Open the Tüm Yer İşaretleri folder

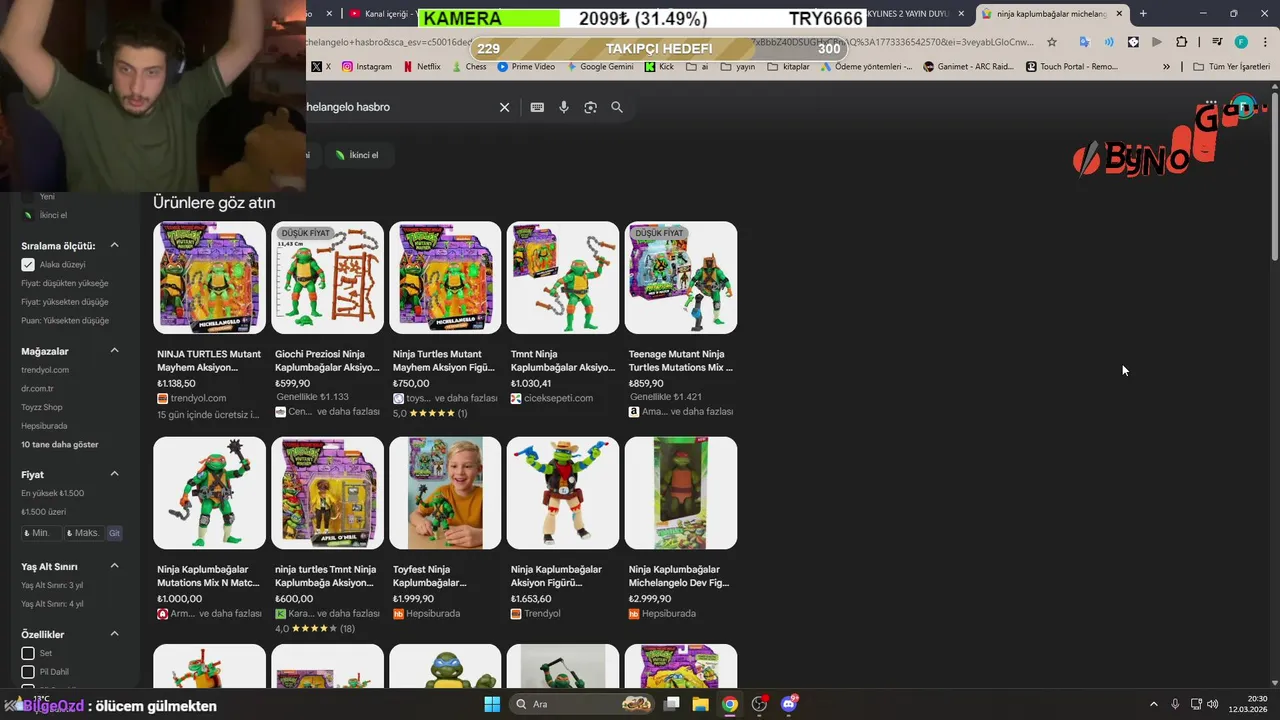coord(1233,67)
